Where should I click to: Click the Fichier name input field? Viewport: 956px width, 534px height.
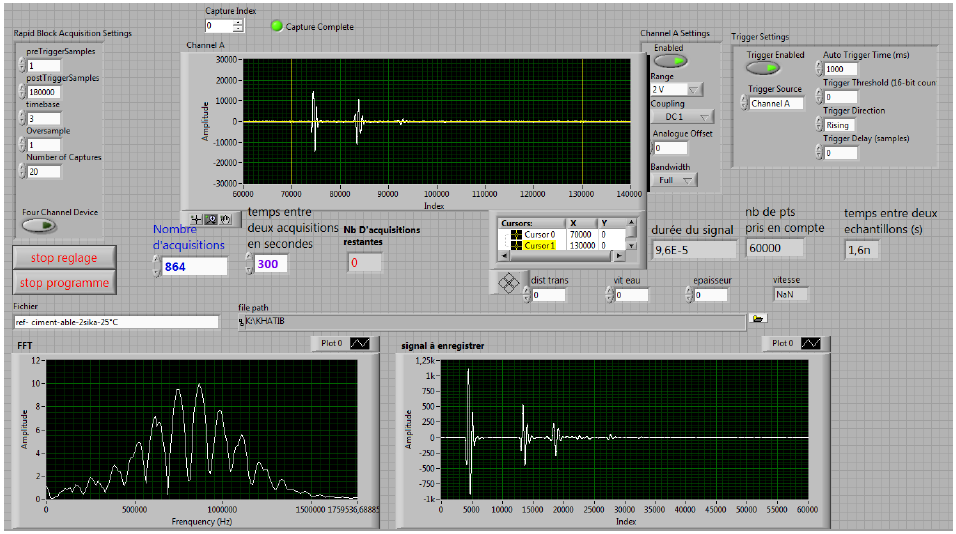coord(116,322)
